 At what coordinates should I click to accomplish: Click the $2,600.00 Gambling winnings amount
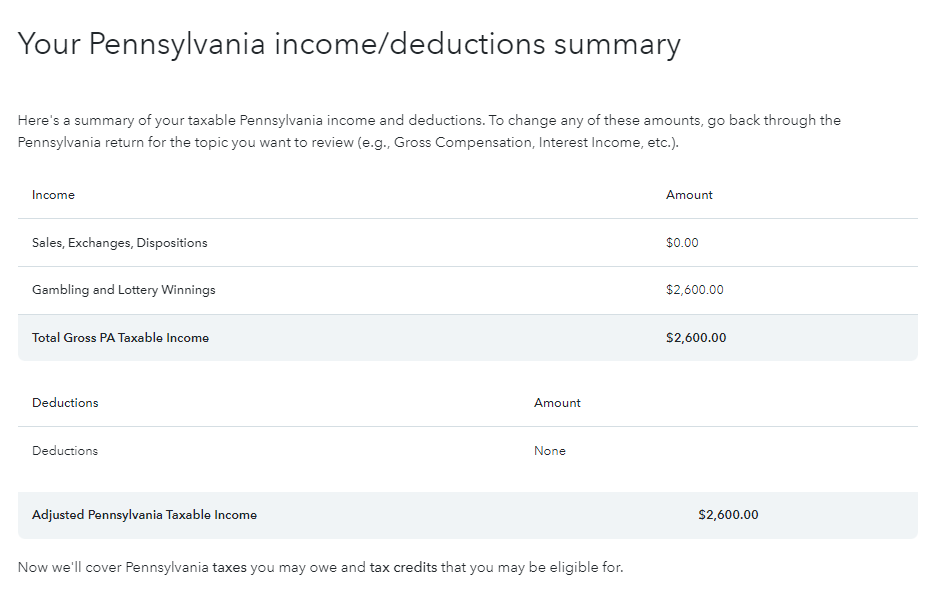coord(695,289)
